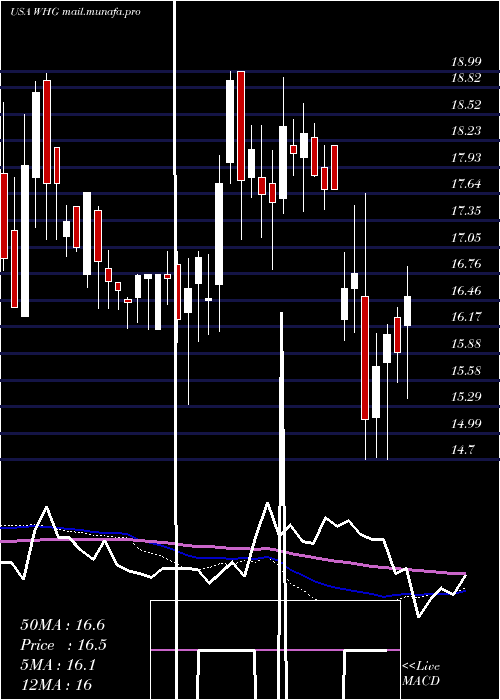Click the 12MA : 16 readout
Image resolution: width=500 pixels, height=700 pixels.
[56, 685]
